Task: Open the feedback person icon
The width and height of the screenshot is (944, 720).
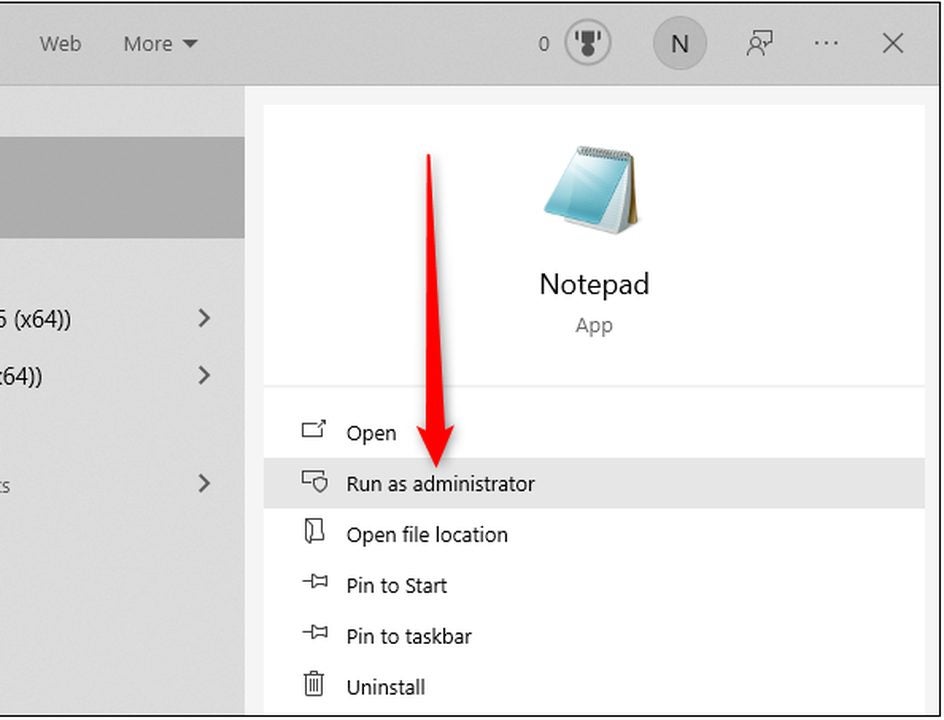Action: (x=759, y=43)
